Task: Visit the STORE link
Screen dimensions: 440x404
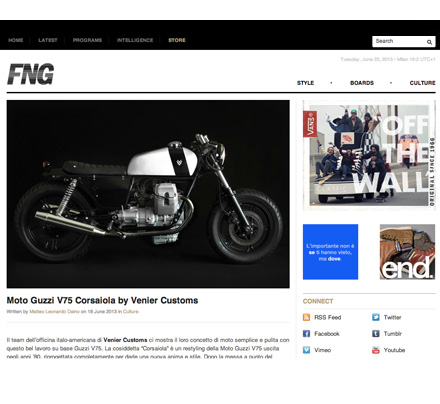Action: click(x=177, y=40)
